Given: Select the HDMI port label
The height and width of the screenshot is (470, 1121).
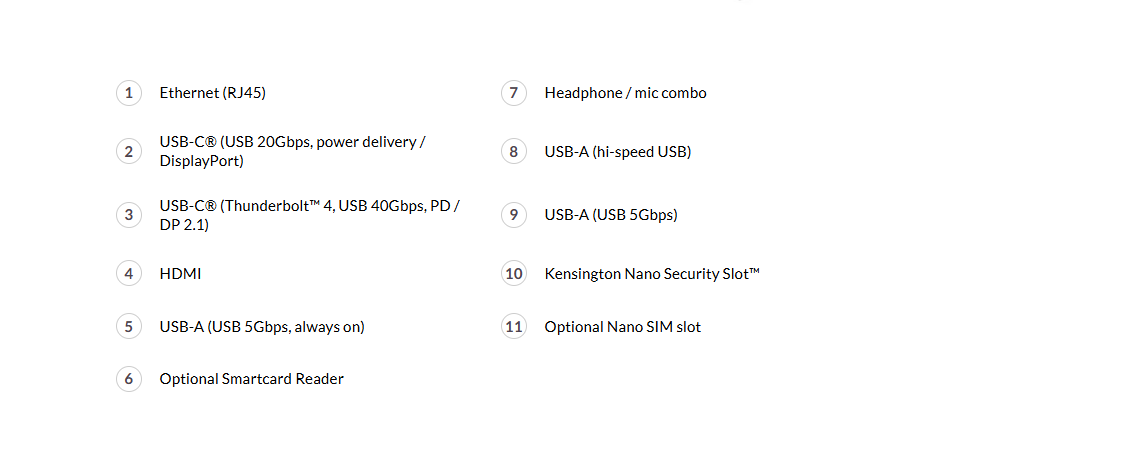Looking at the screenshot, I should coord(180,273).
